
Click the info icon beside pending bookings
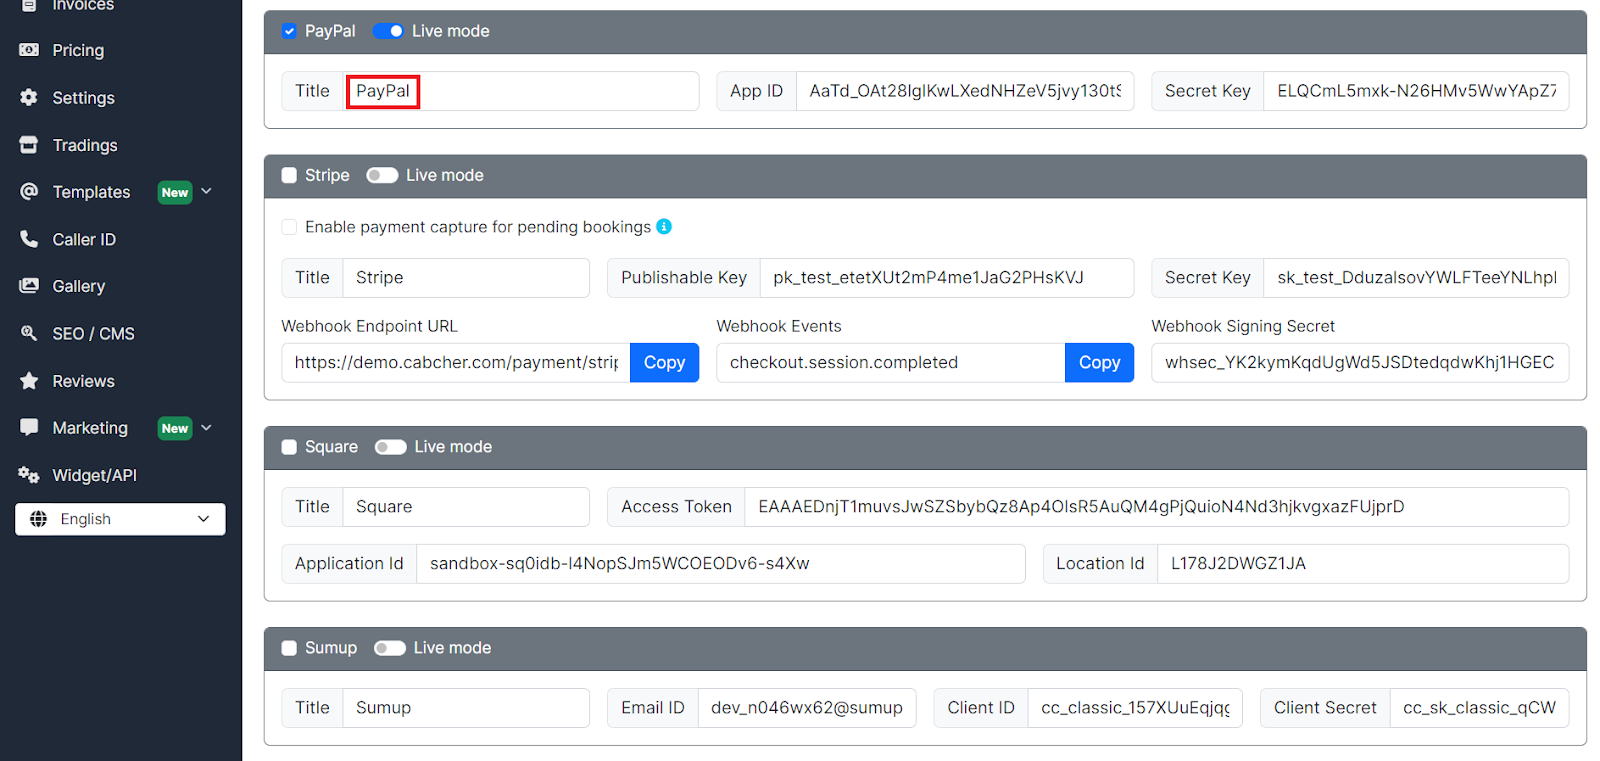coord(664,227)
